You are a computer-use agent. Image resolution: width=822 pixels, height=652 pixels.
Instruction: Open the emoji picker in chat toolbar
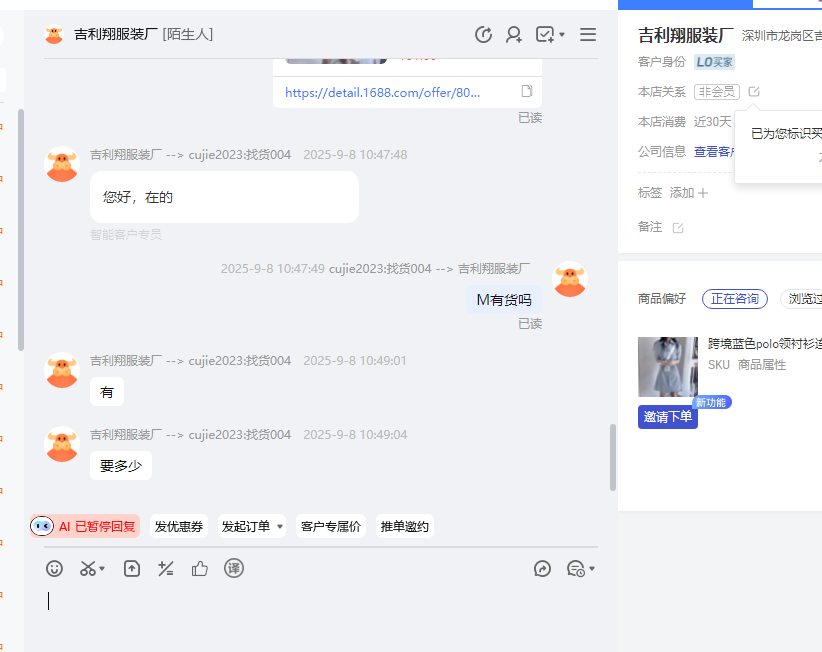55,569
